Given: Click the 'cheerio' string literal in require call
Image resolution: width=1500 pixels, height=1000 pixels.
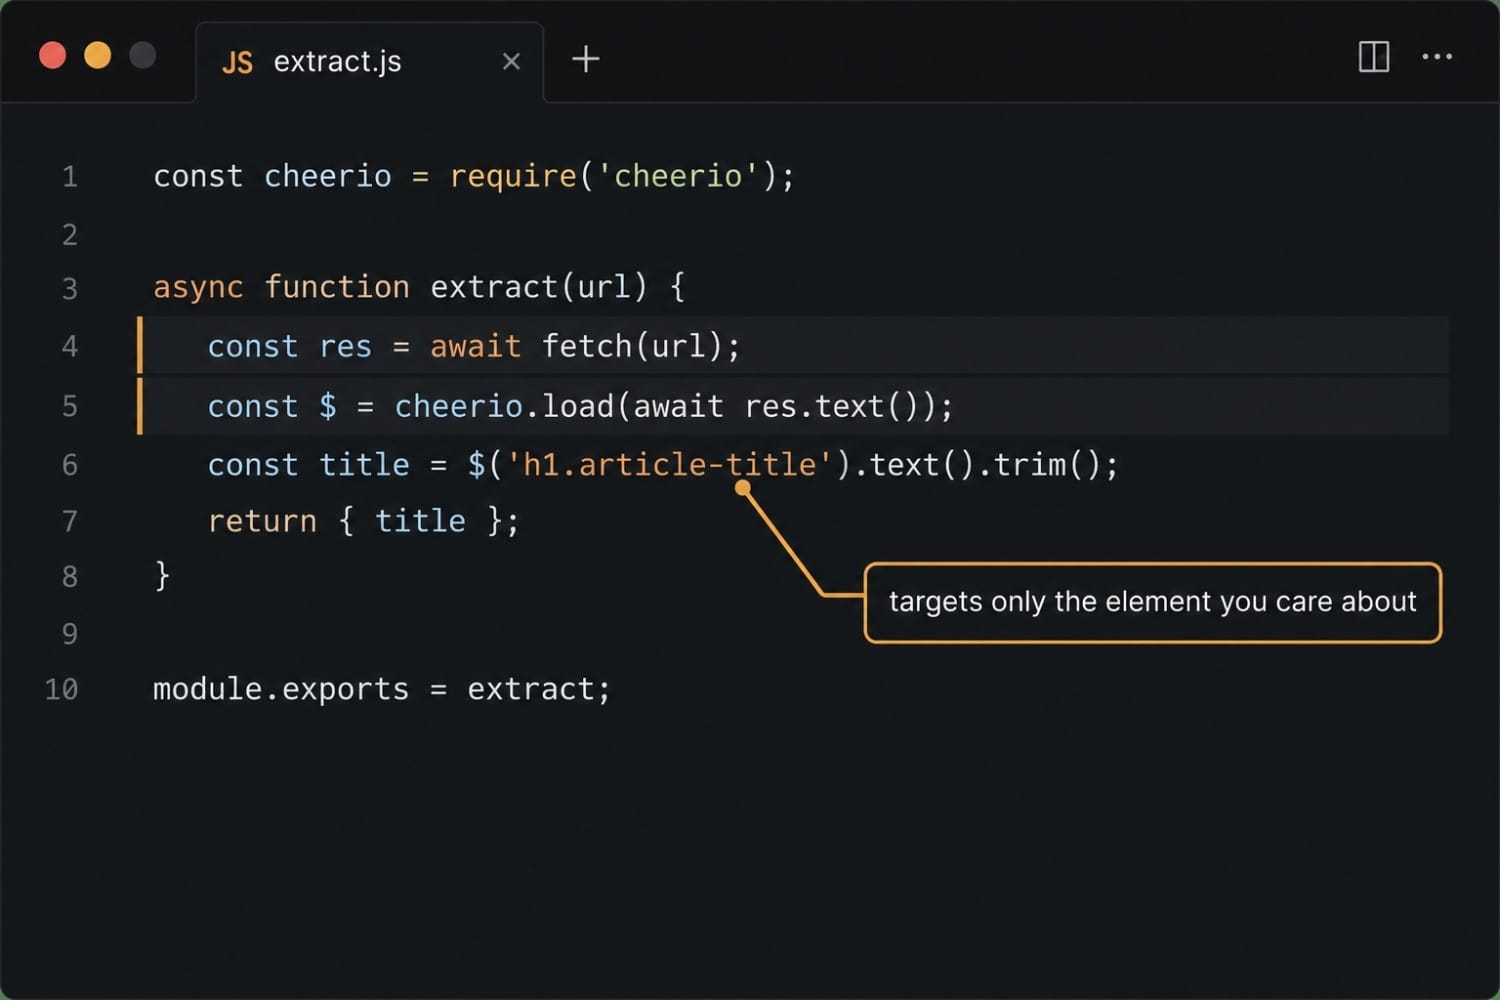Looking at the screenshot, I should point(678,177).
